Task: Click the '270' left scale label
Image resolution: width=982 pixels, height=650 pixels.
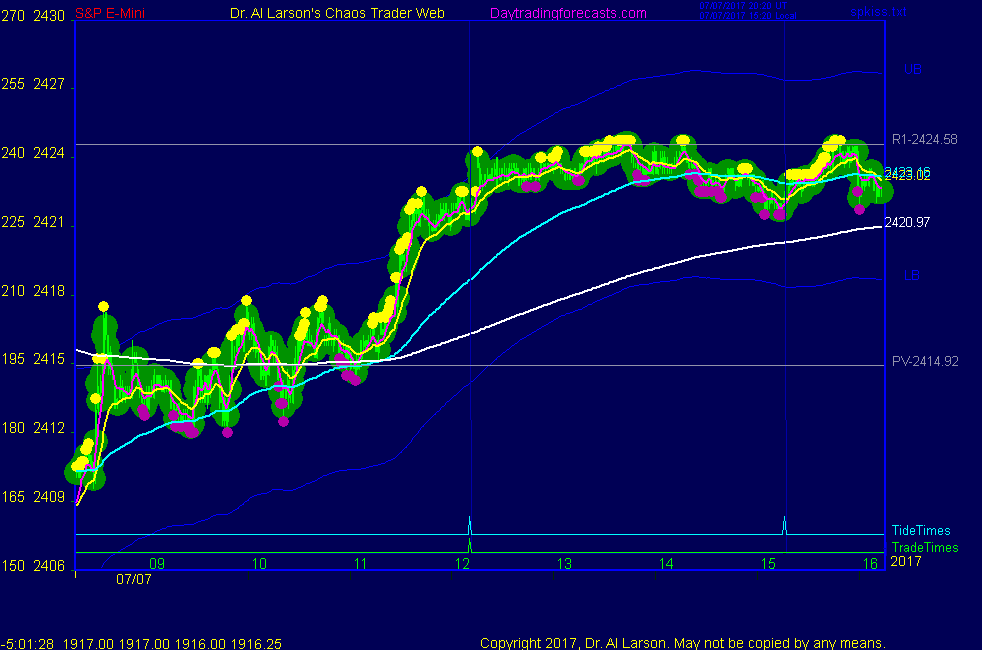Action: click(13, 16)
